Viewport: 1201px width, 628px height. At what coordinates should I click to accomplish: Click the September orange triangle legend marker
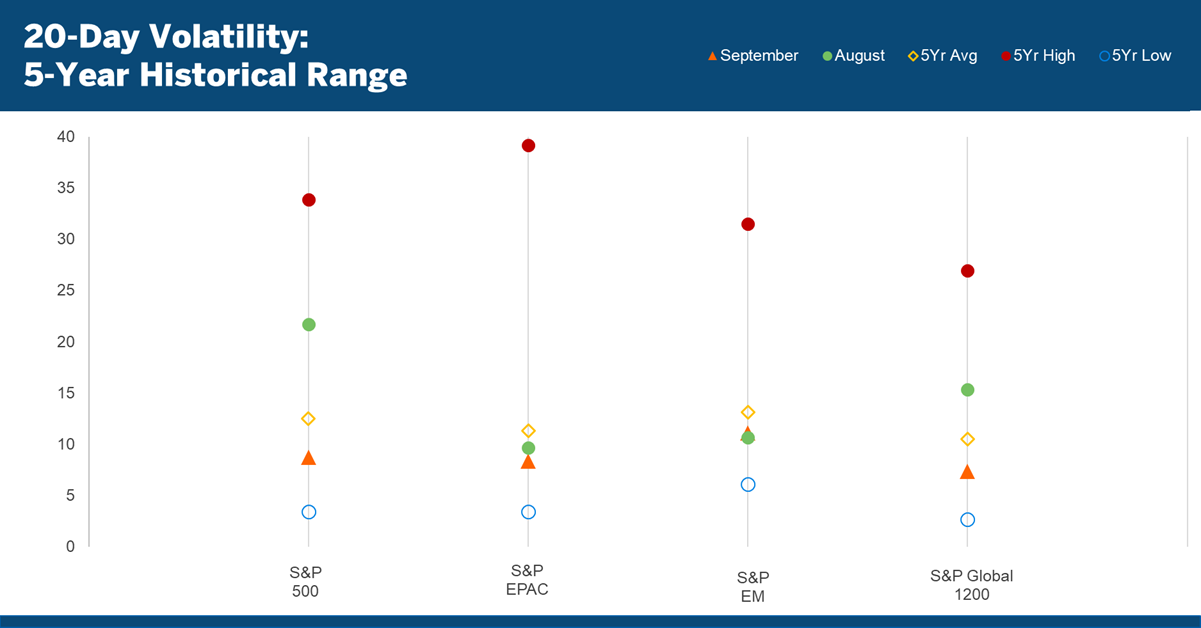tap(712, 56)
